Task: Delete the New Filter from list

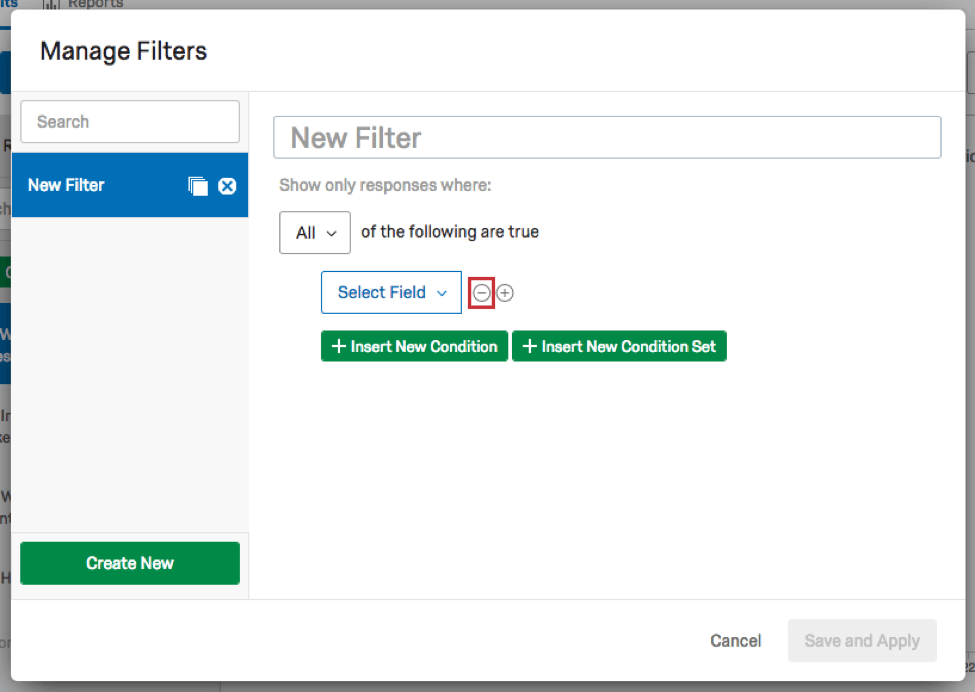Action: click(227, 186)
